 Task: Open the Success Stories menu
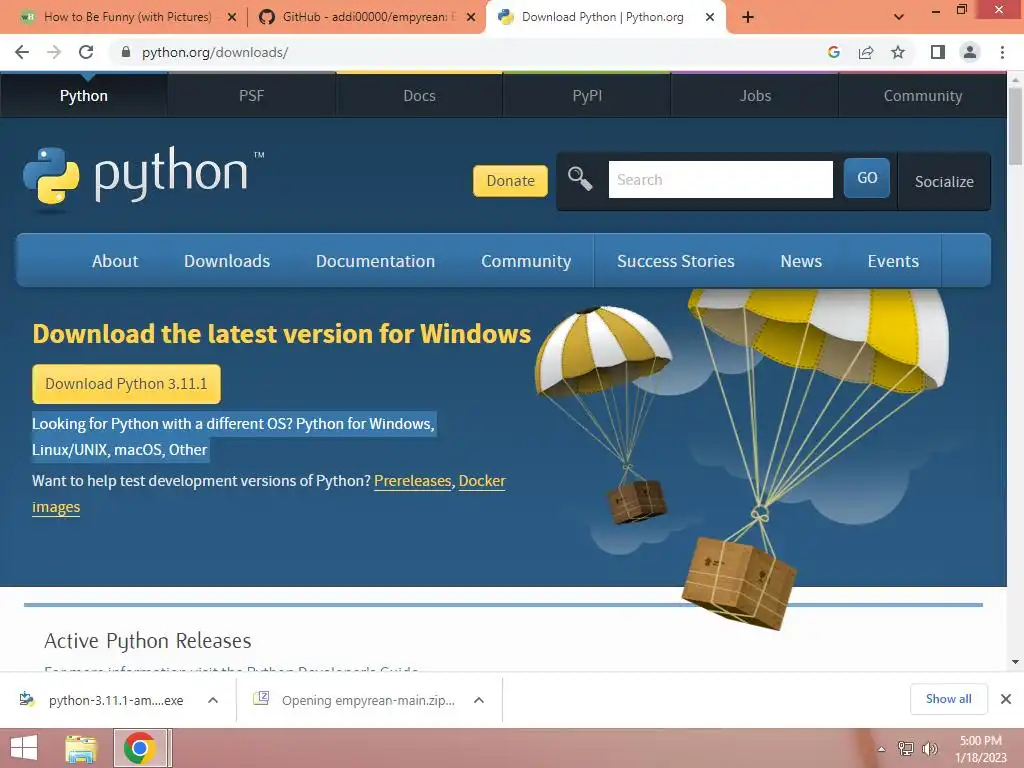tap(675, 261)
